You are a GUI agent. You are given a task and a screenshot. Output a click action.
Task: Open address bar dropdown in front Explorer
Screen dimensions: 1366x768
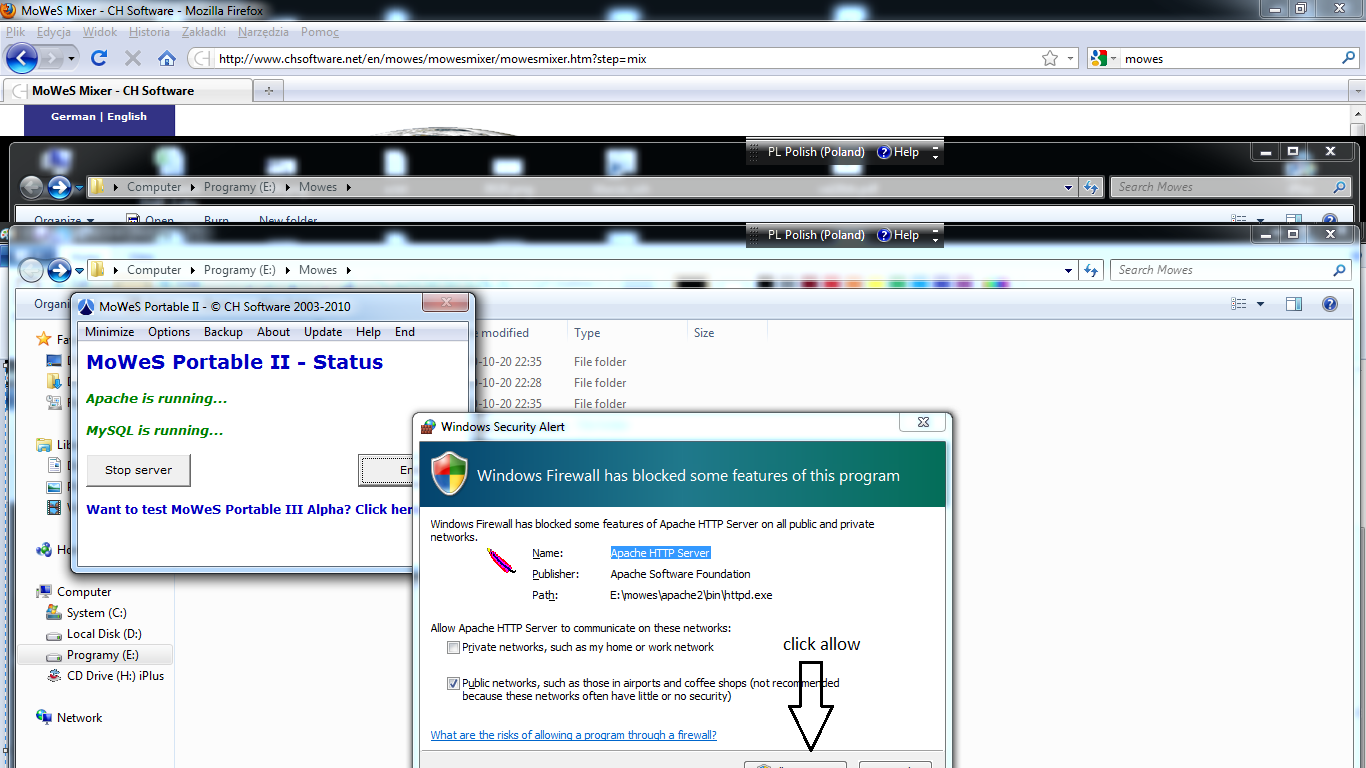click(1069, 270)
